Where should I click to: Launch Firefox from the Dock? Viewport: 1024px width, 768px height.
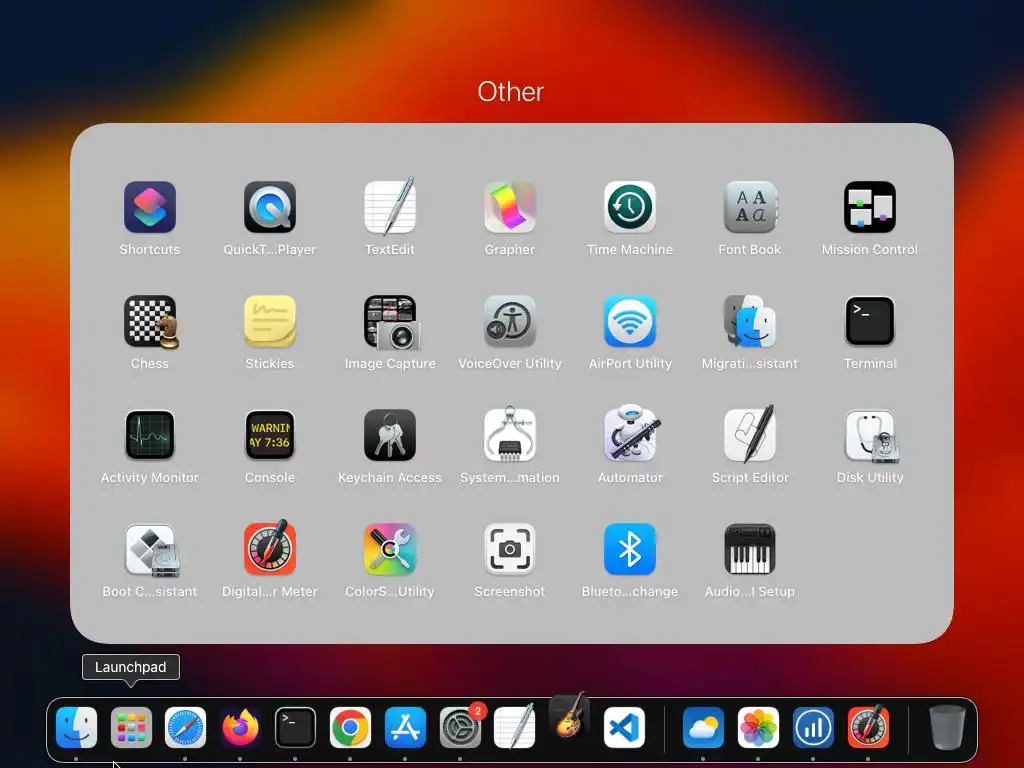[240, 728]
